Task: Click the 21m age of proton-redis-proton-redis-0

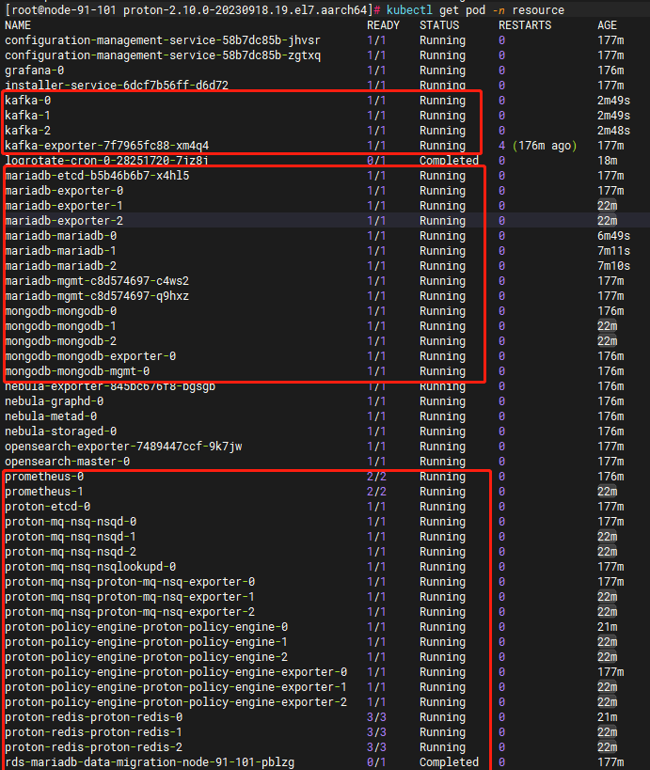Action: 607,717
